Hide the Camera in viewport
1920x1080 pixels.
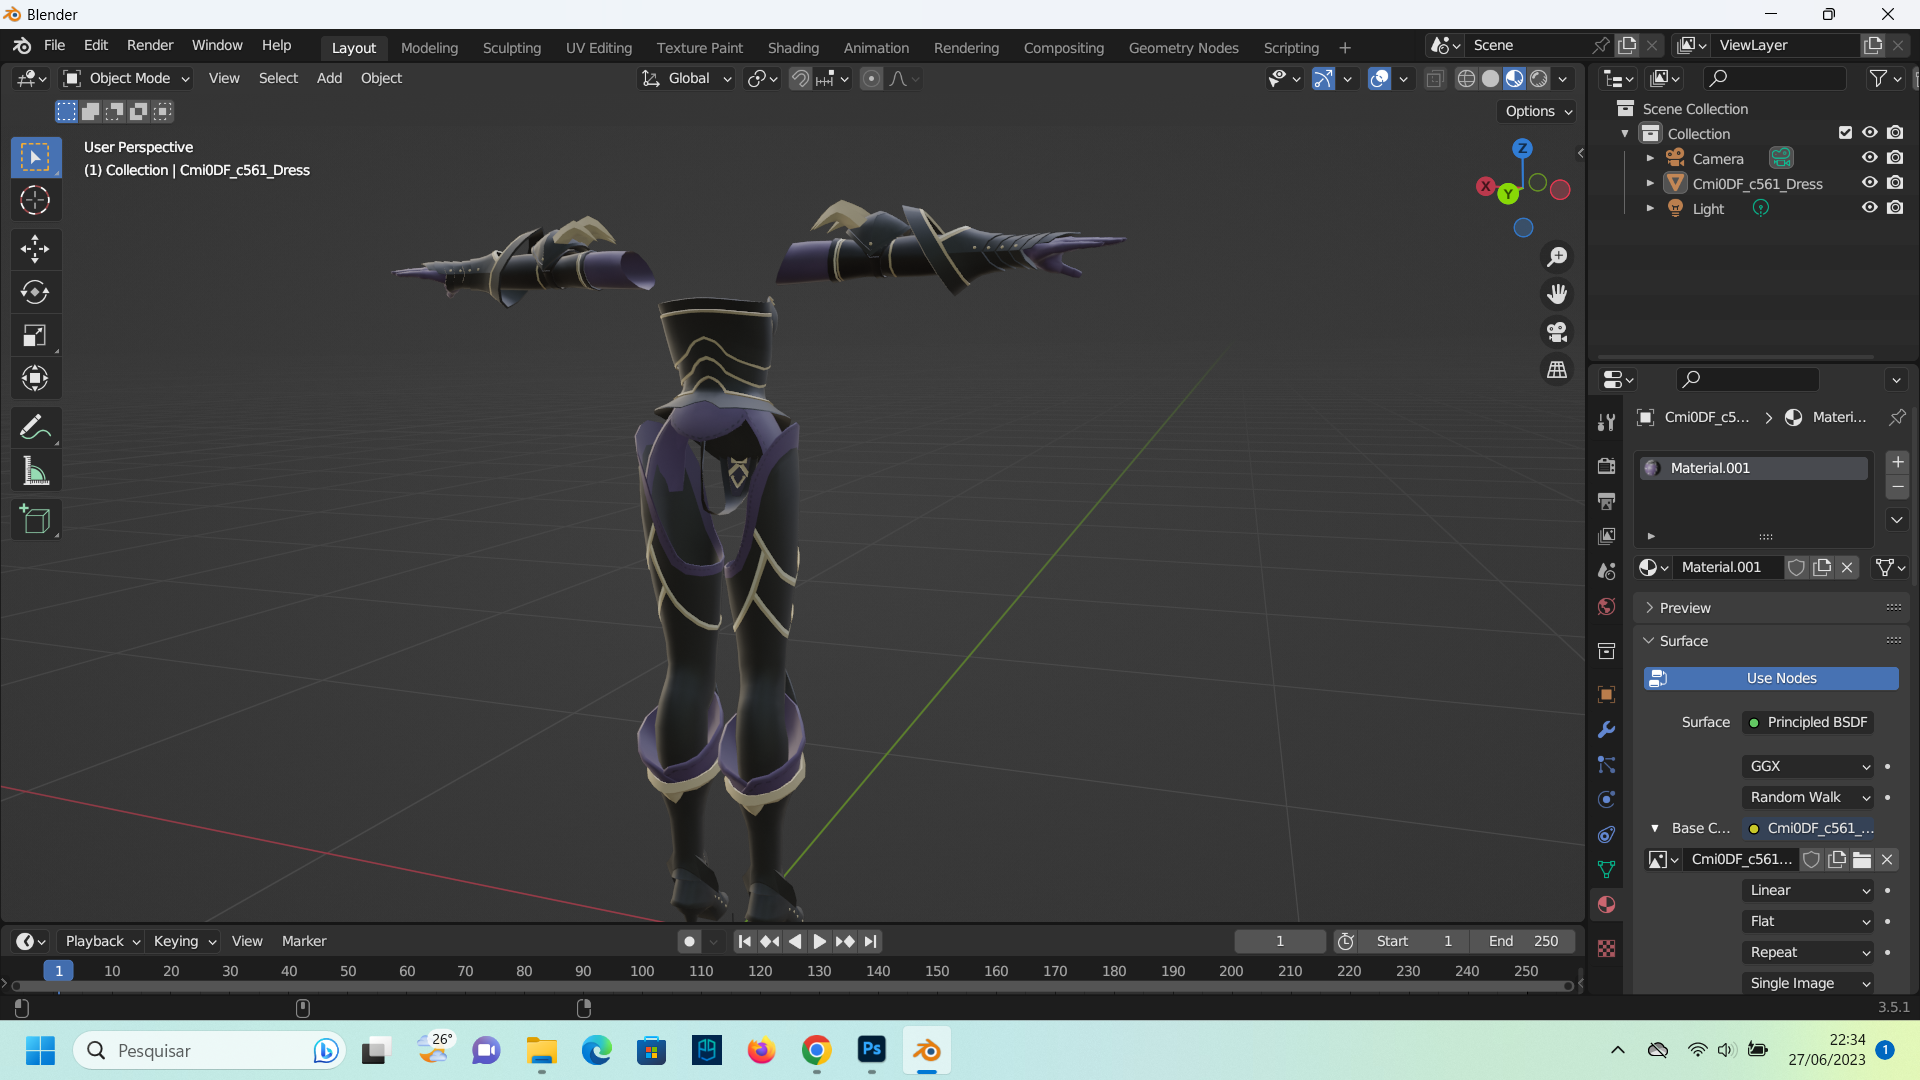pos(1869,158)
